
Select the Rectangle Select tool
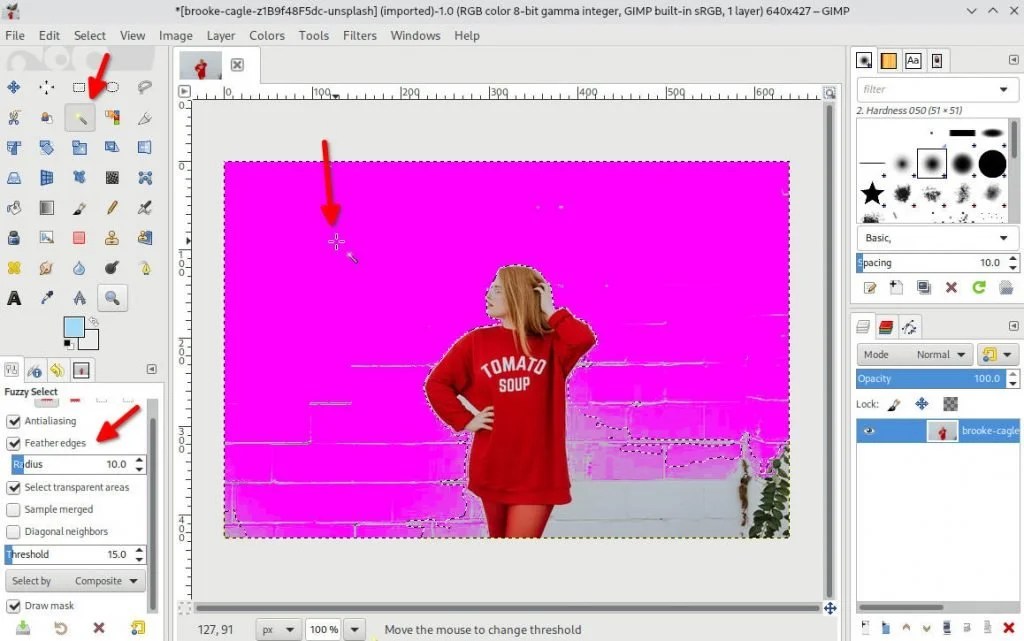(77, 88)
